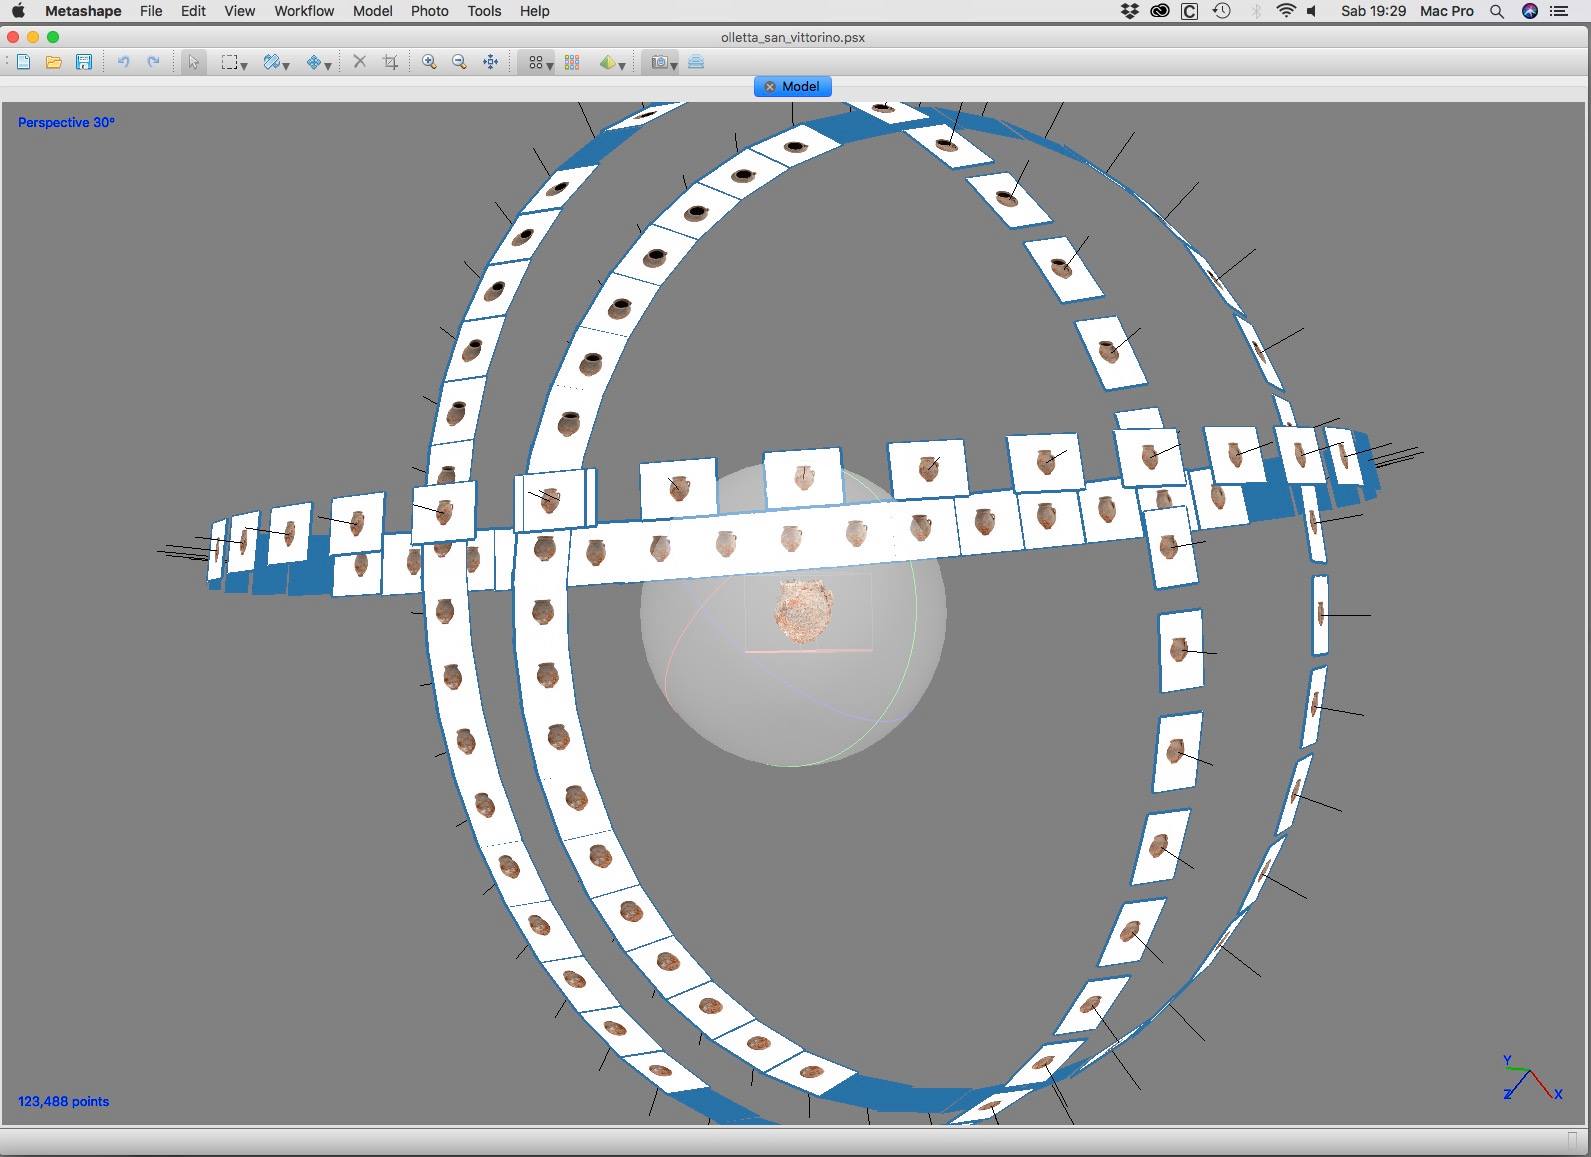Click the New document icon
The height and width of the screenshot is (1157, 1591).
point(23,62)
